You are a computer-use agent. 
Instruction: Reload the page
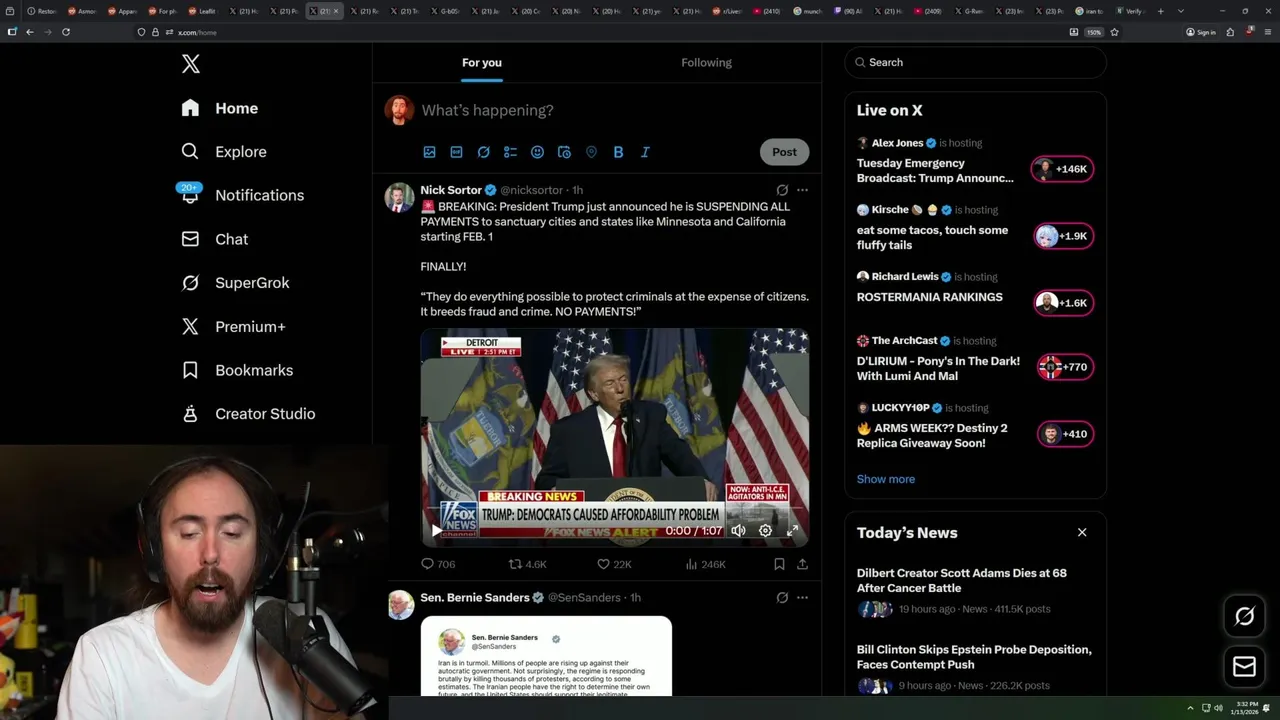[66, 32]
